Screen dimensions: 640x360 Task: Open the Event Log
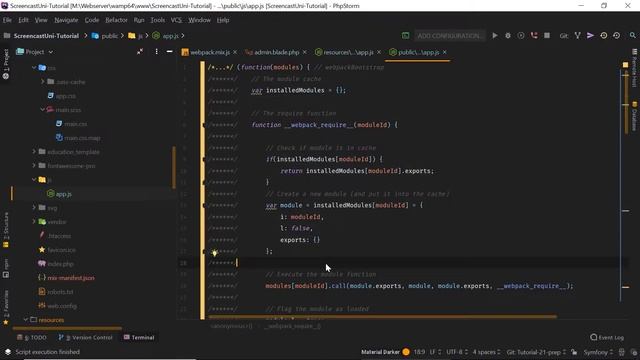[607, 338]
